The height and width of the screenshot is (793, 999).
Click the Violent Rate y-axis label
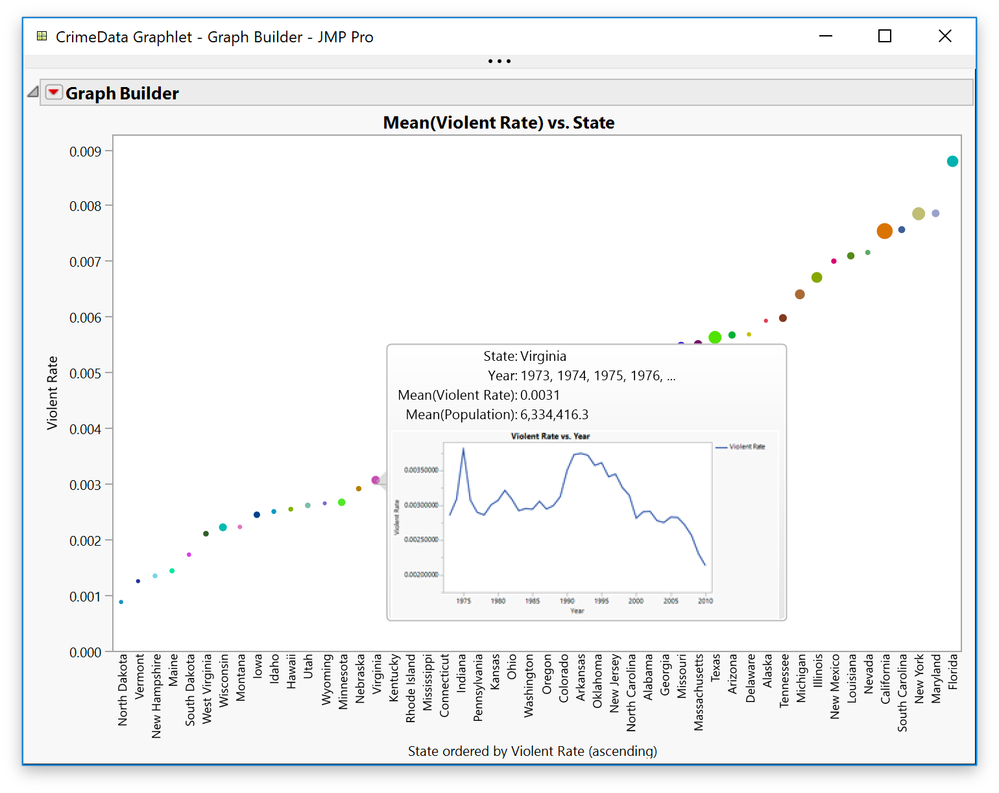[x=52, y=393]
